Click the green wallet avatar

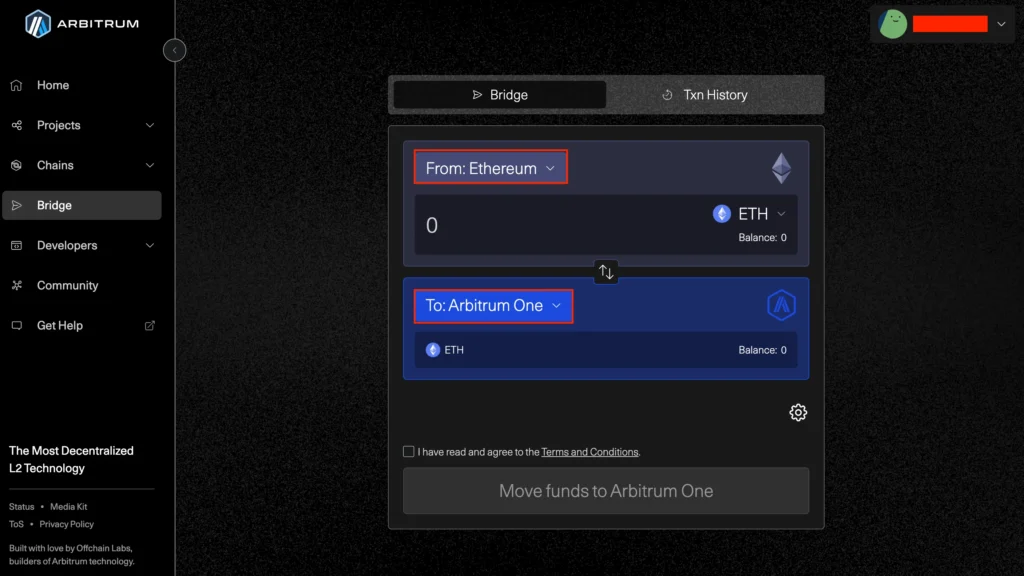point(892,24)
